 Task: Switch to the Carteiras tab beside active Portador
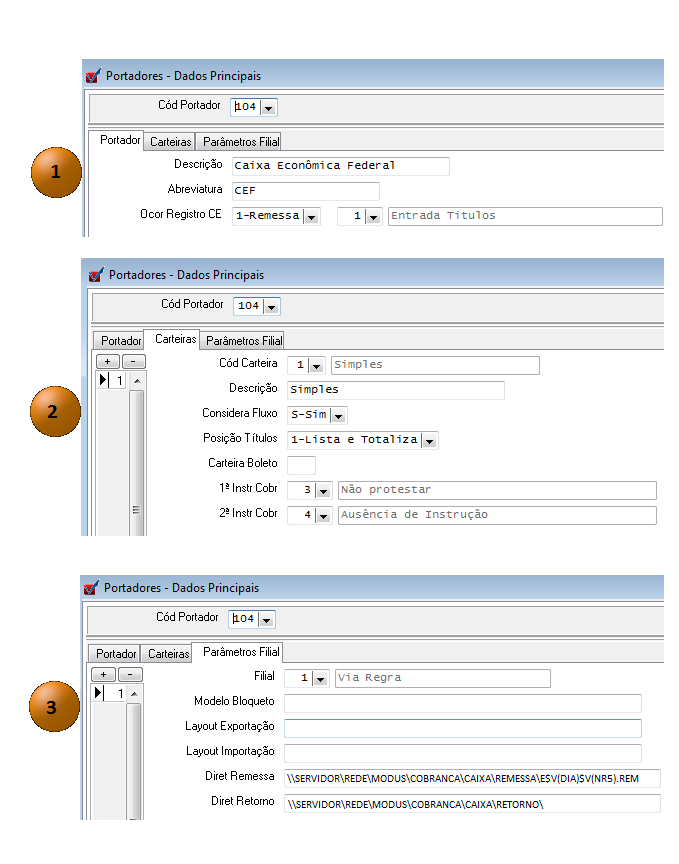170,142
